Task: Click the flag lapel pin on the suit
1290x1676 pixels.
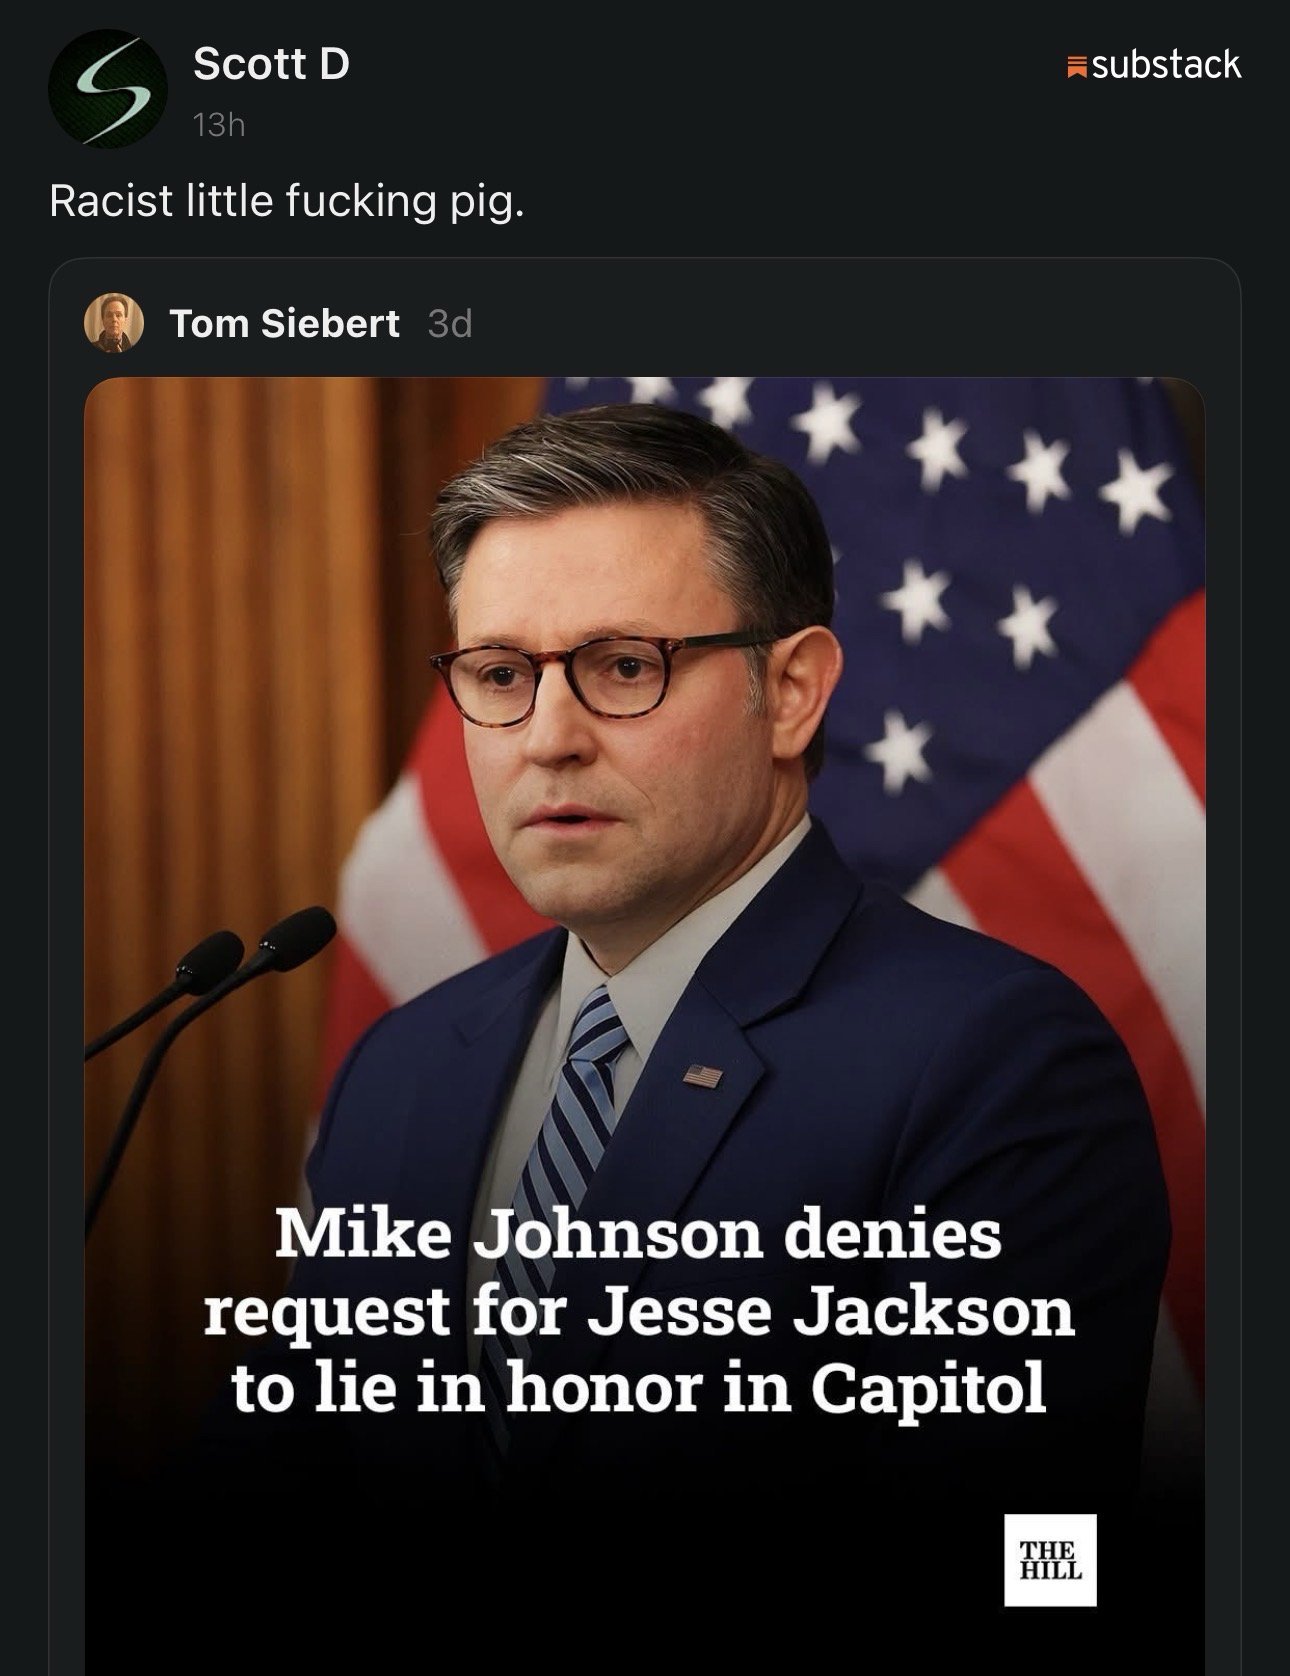Action: tap(703, 1076)
